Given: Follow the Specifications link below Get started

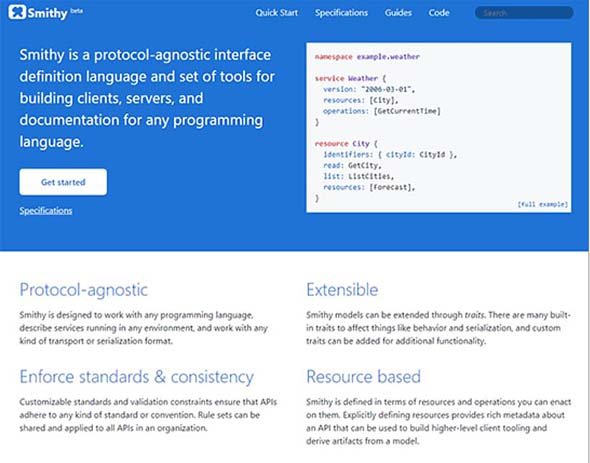Looking at the screenshot, I should coord(46,210).
